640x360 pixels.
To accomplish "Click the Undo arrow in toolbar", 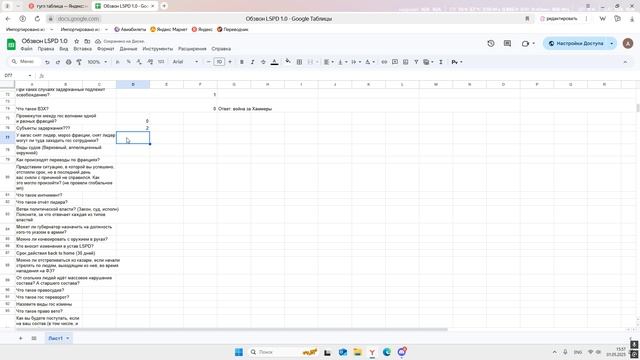I will click(47, 62).
